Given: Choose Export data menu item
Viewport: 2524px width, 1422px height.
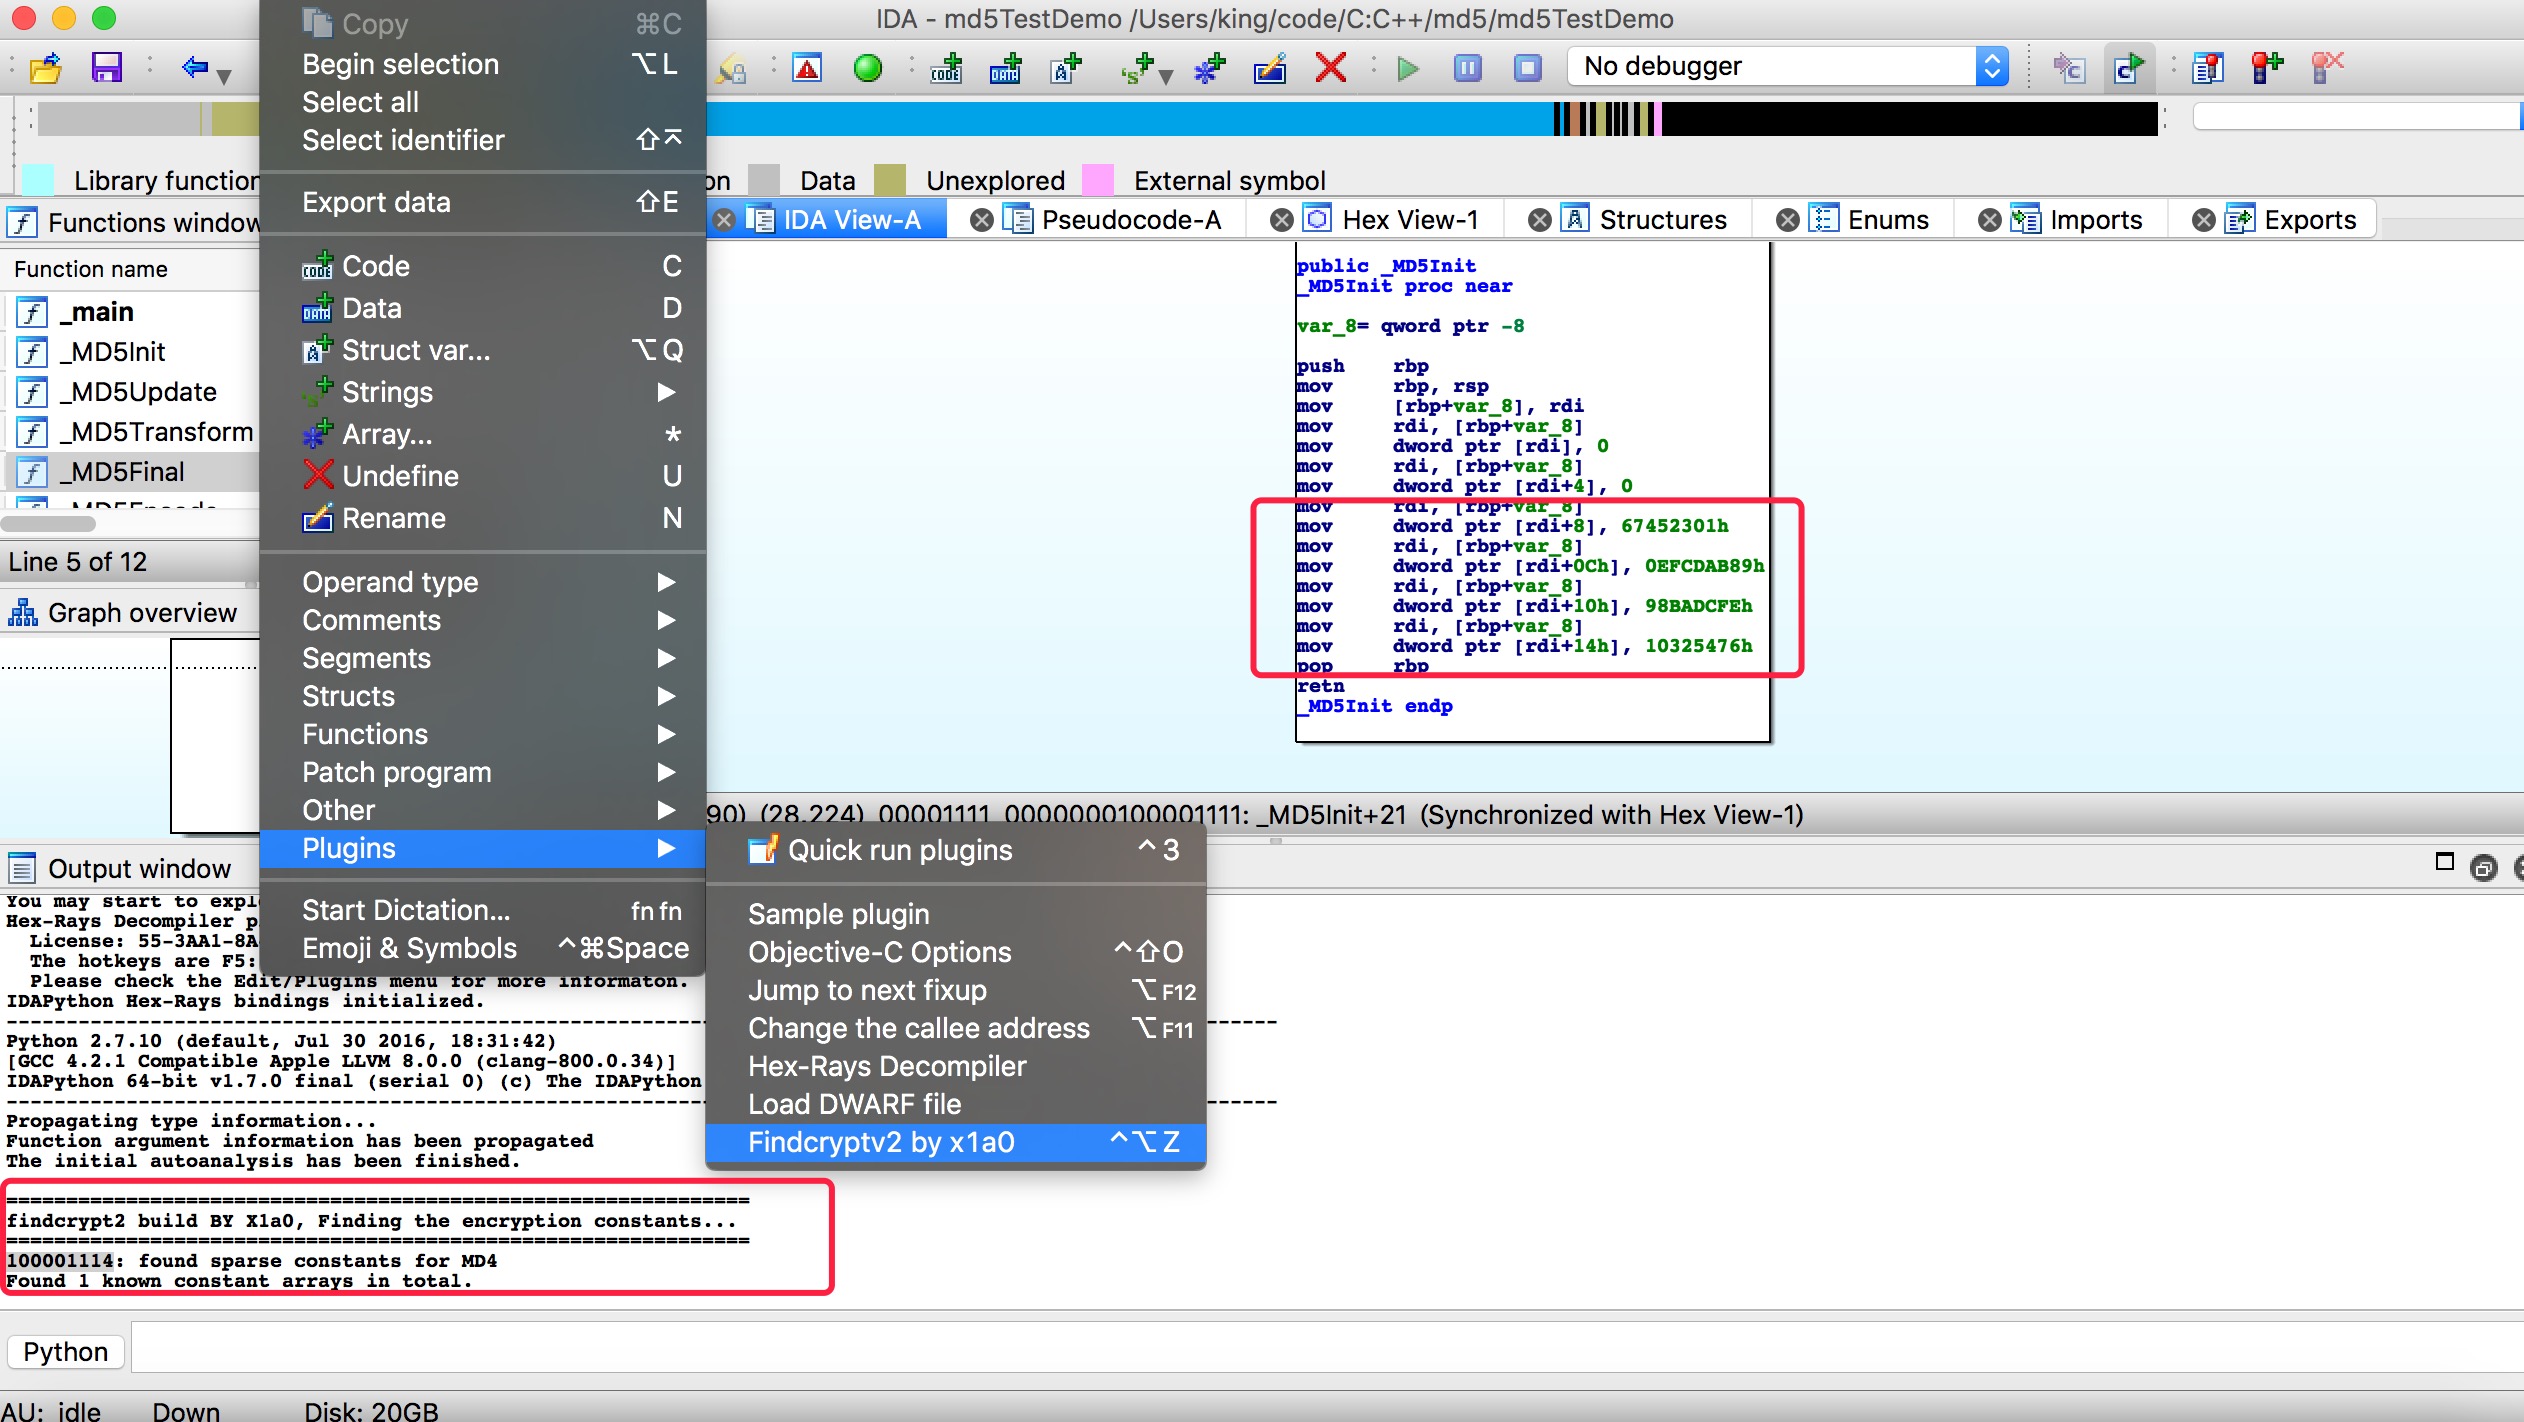Looking at the screenshot, I should click(x=483, y=202).
